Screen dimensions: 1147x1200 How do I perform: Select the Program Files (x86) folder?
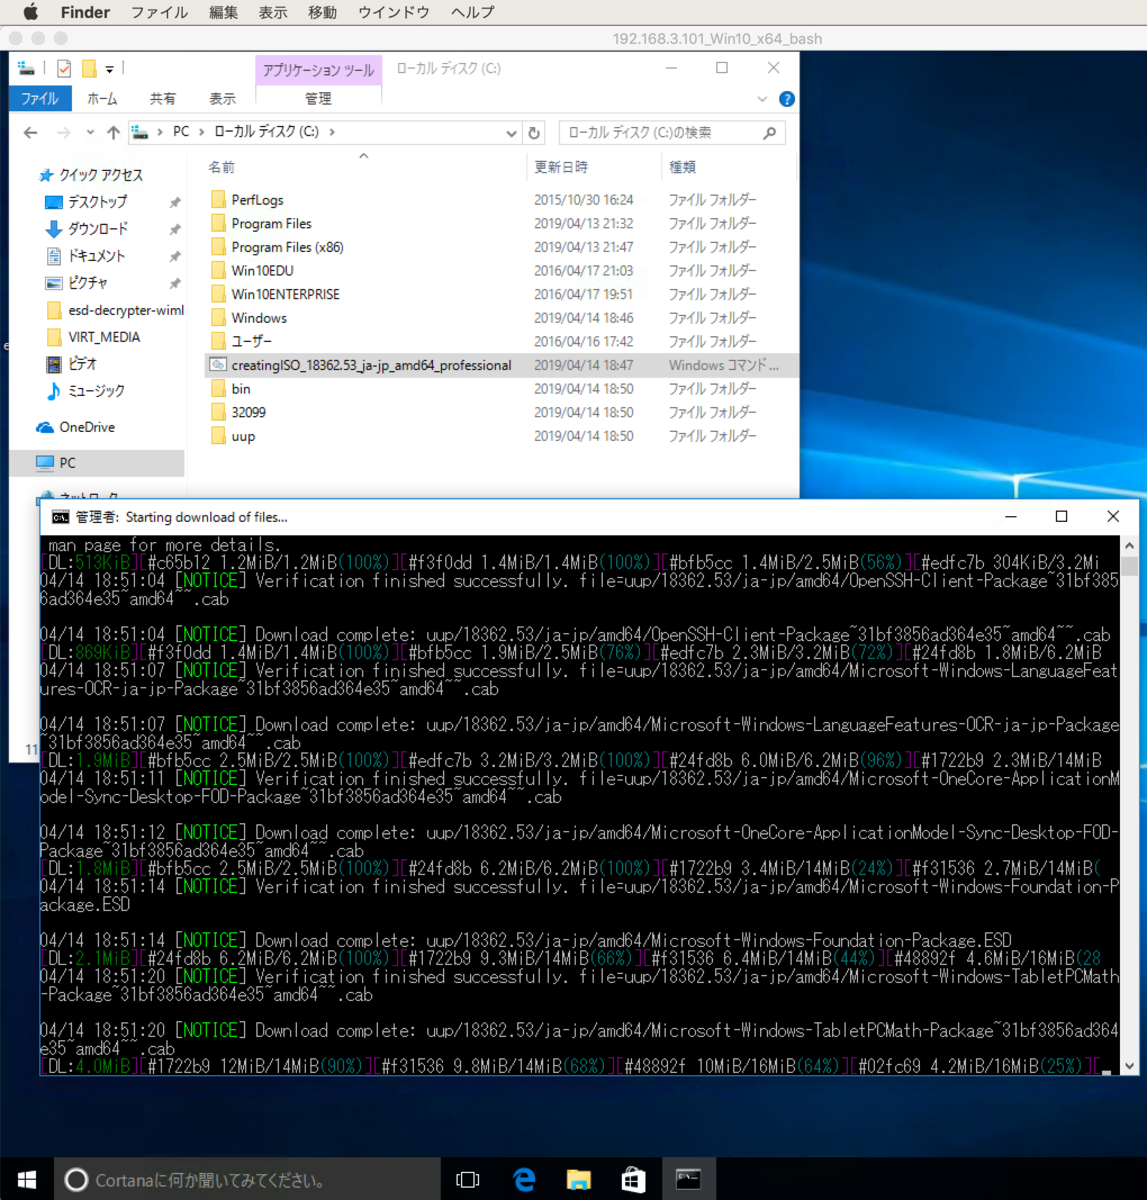point(287,247)
